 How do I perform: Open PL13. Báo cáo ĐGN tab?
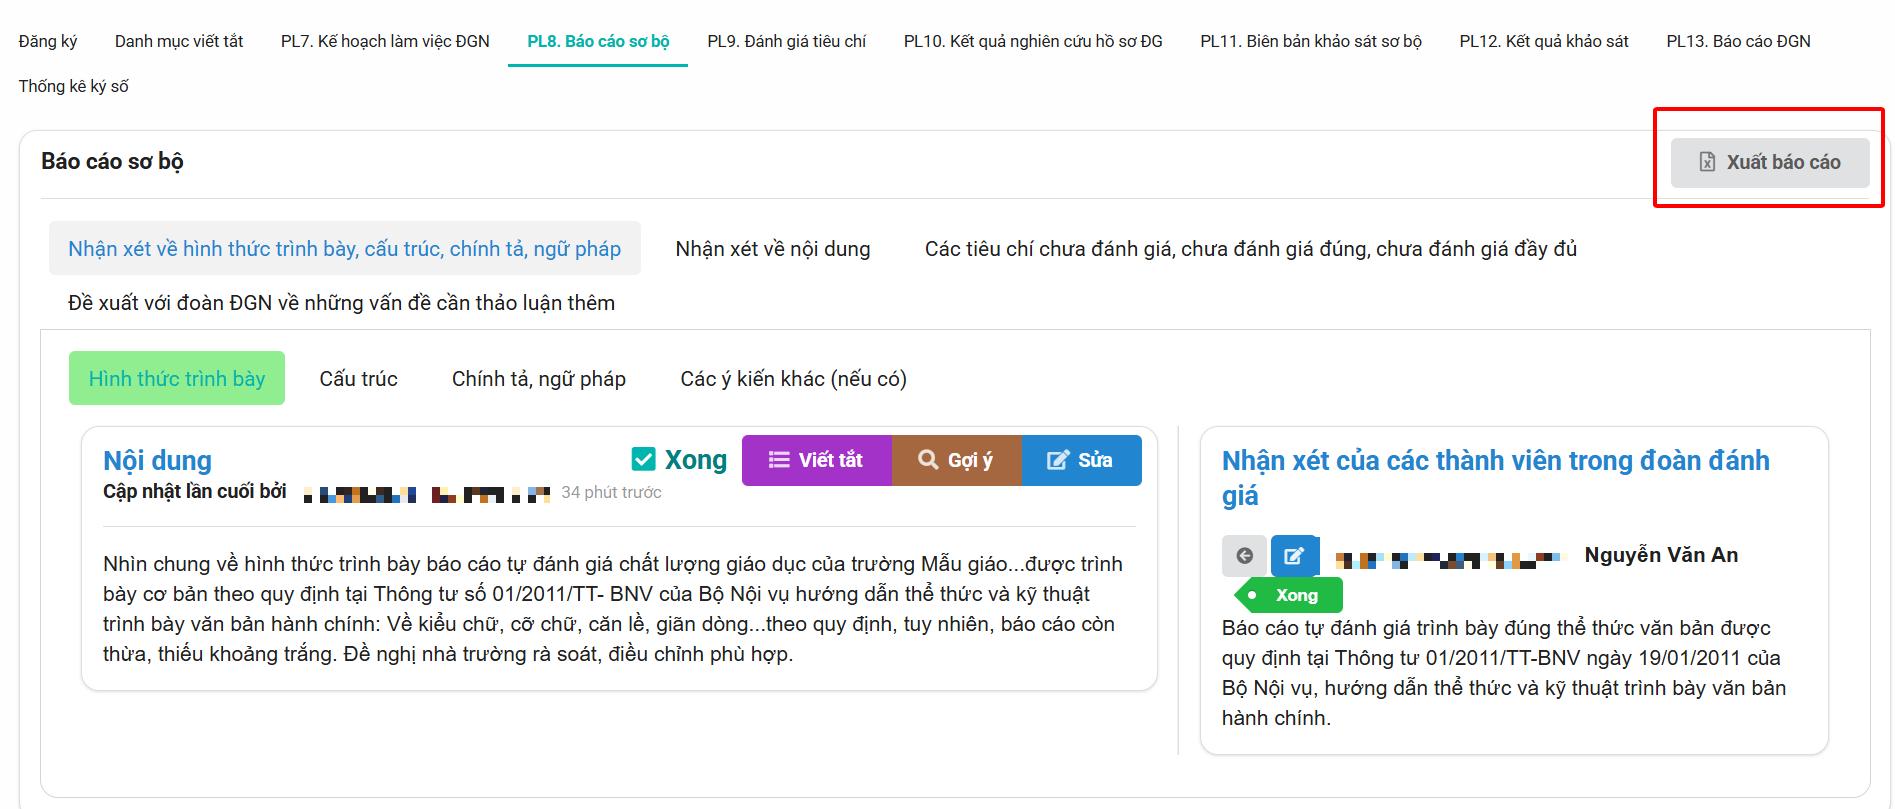pos(1738,41)
